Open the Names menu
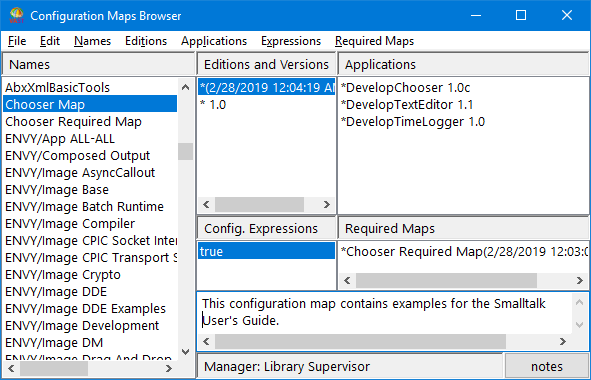Screen dimensions: 591x380 point(92,41)
